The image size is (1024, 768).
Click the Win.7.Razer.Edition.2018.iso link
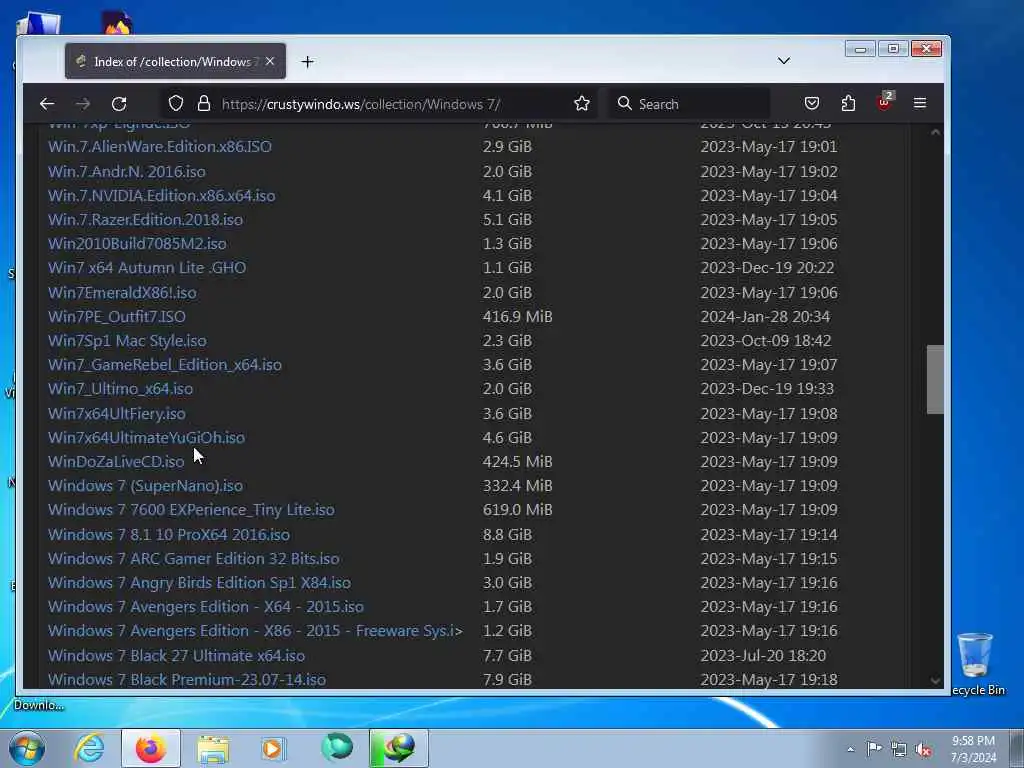tap(145, 219)
